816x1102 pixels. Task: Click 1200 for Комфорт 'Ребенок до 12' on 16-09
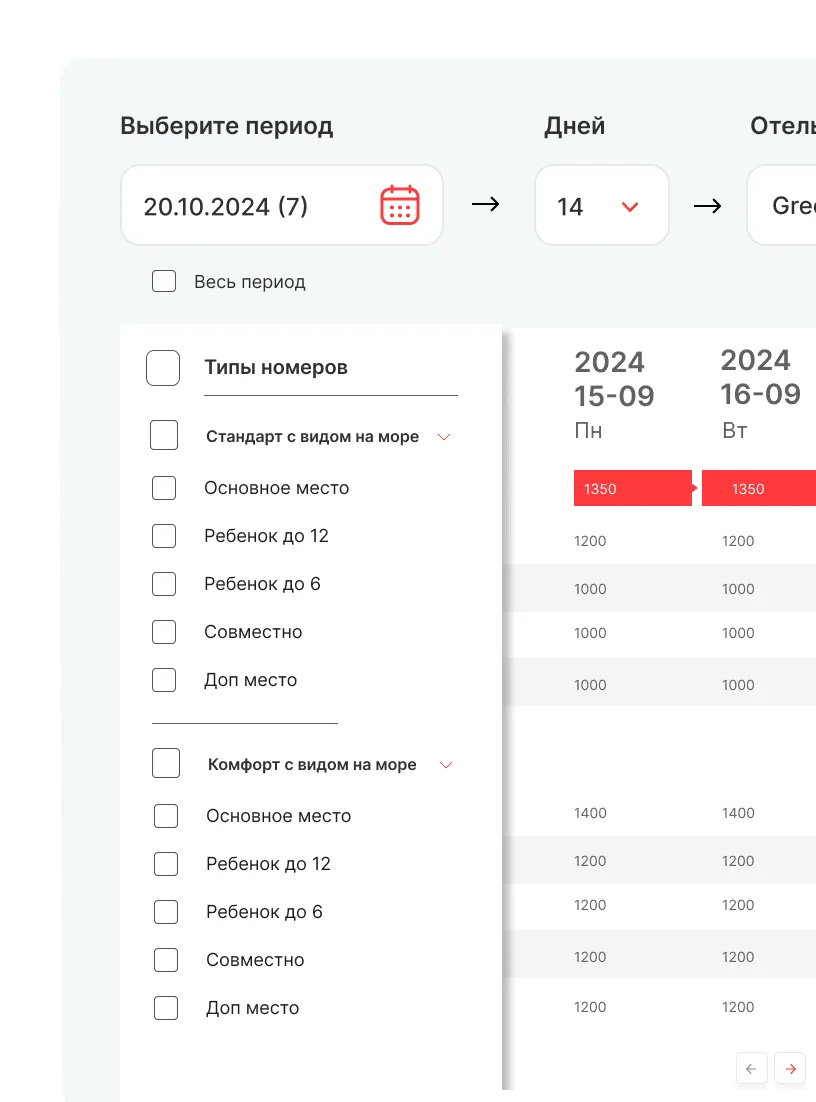click(x=738, y=861)
